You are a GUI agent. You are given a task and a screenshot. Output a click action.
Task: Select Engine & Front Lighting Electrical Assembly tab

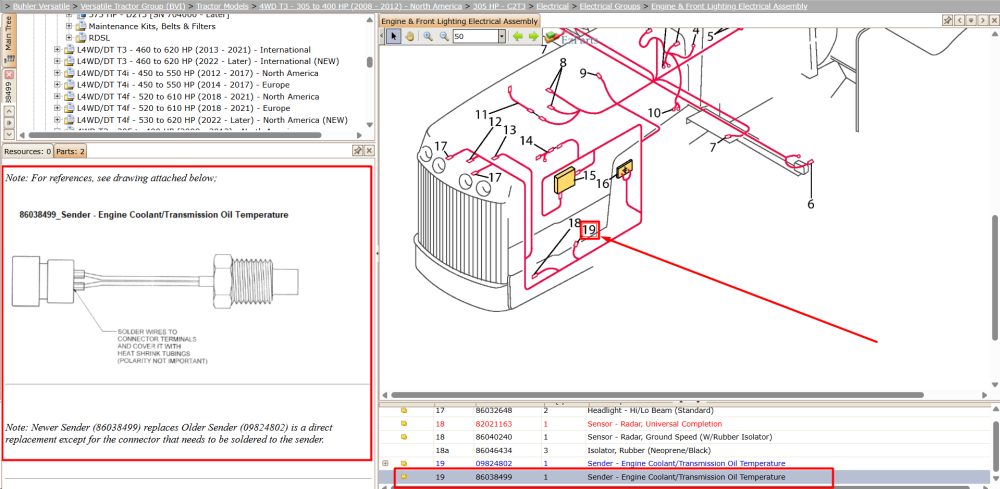coord(459,21)
